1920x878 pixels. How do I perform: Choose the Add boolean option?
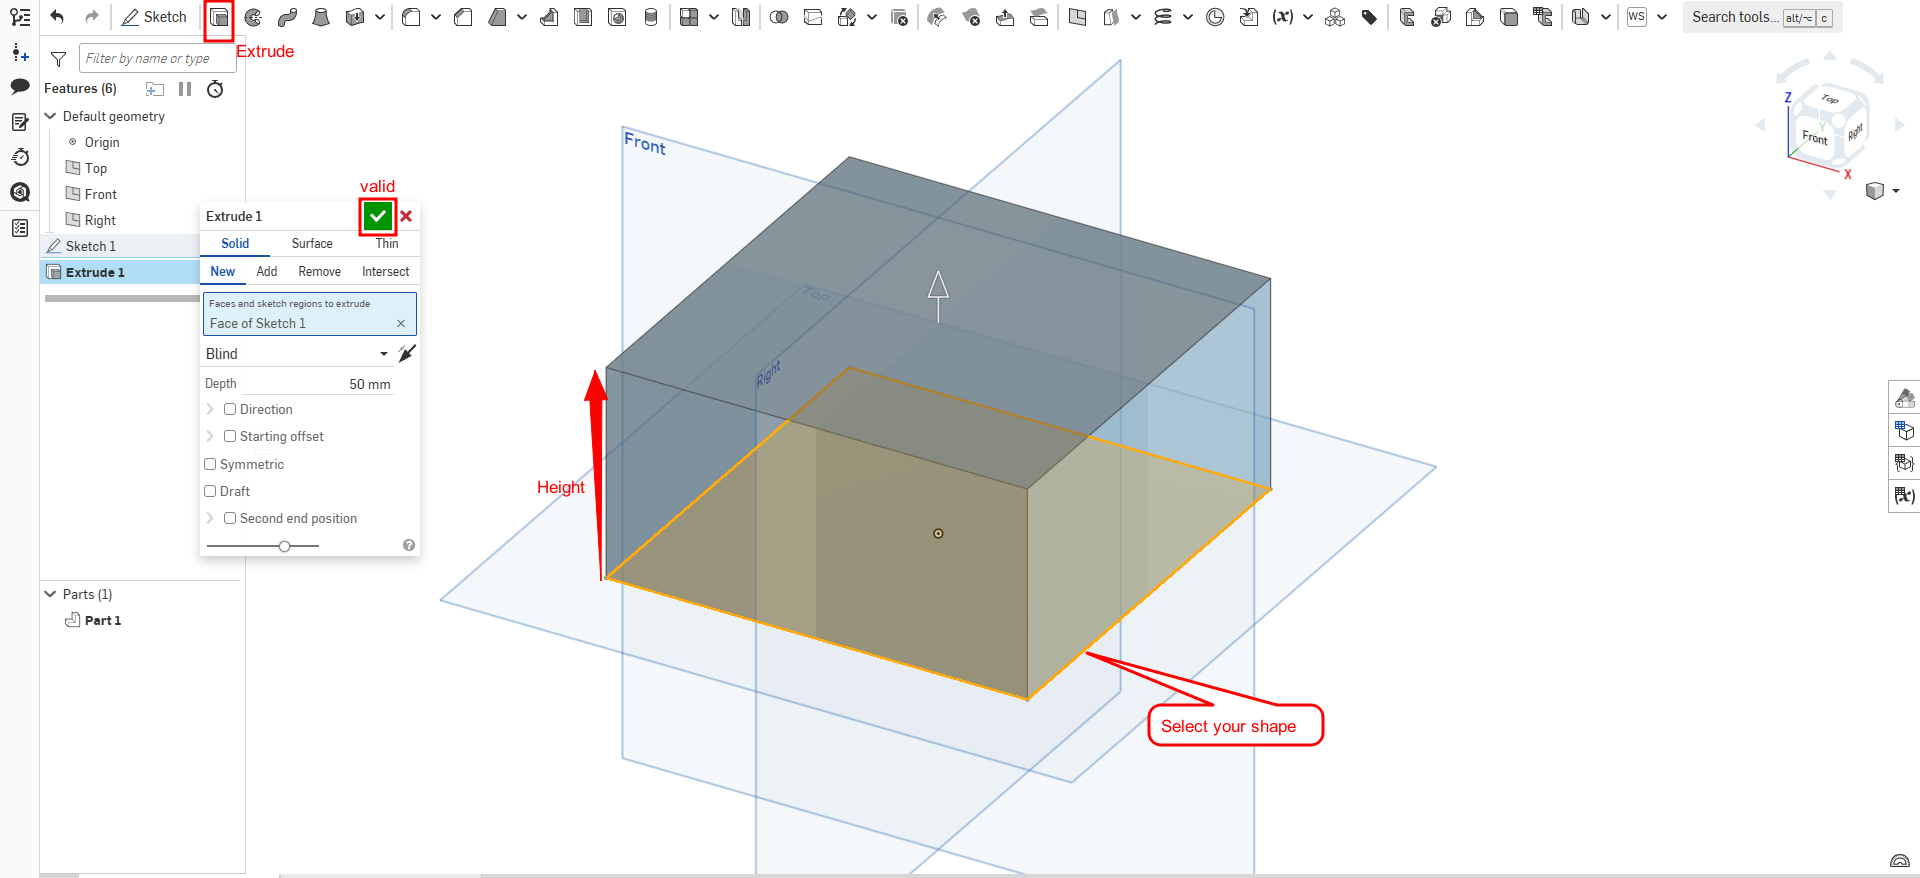pyautogui.click(x=267, y=271)
